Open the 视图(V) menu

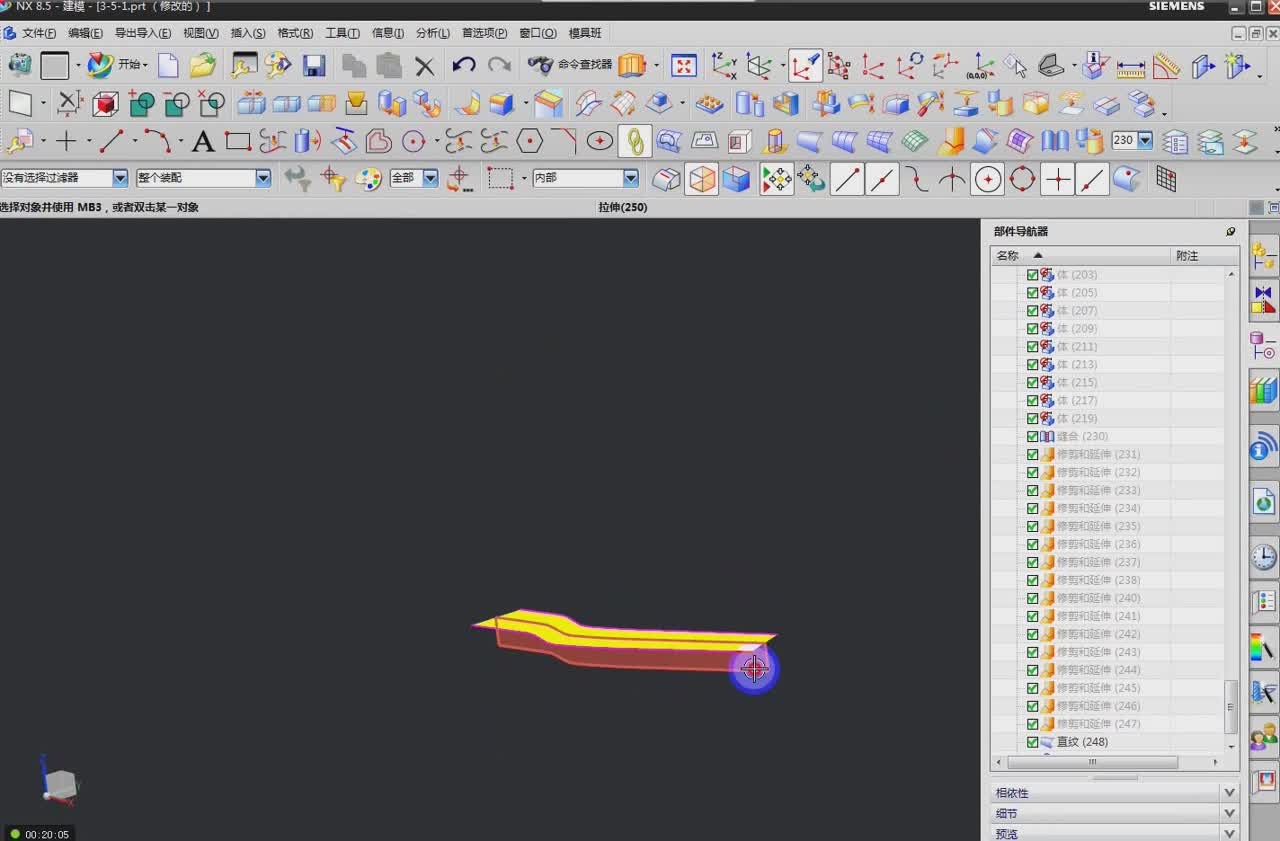[200, 33]
